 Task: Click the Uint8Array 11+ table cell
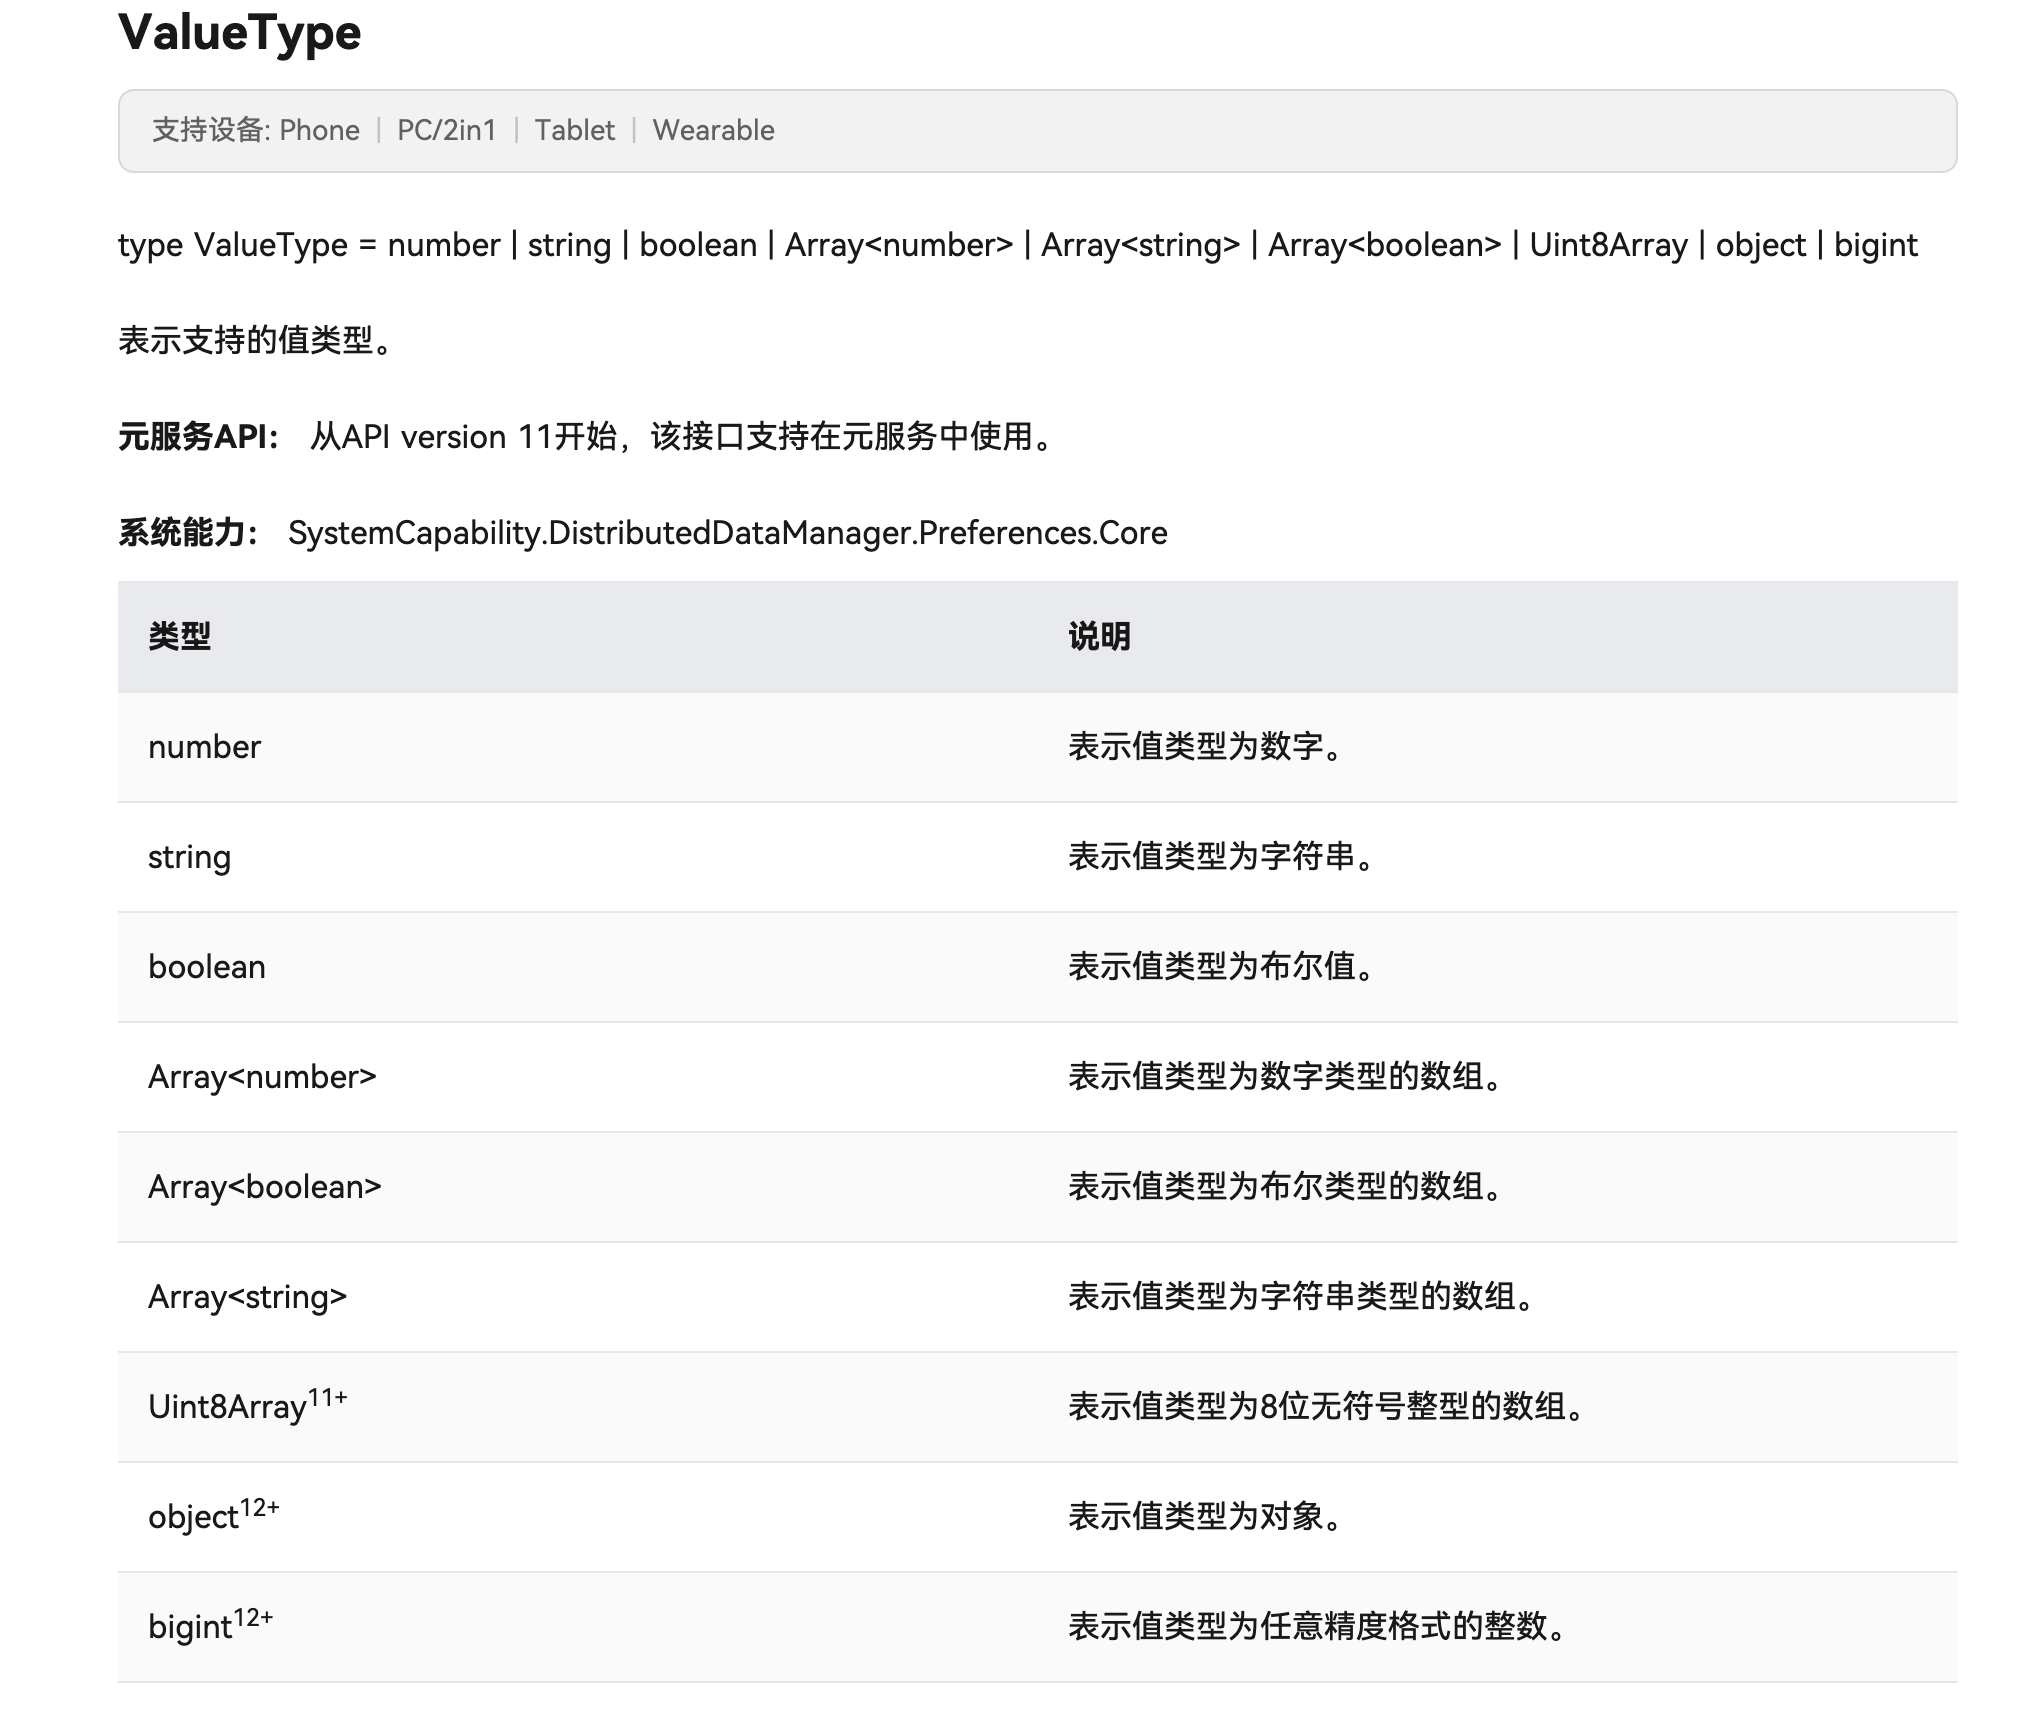247,1406
